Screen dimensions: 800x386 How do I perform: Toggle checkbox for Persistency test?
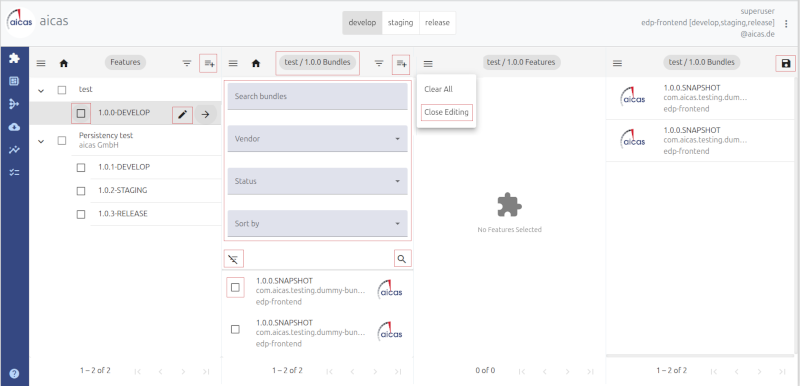[x=62, y=140]
